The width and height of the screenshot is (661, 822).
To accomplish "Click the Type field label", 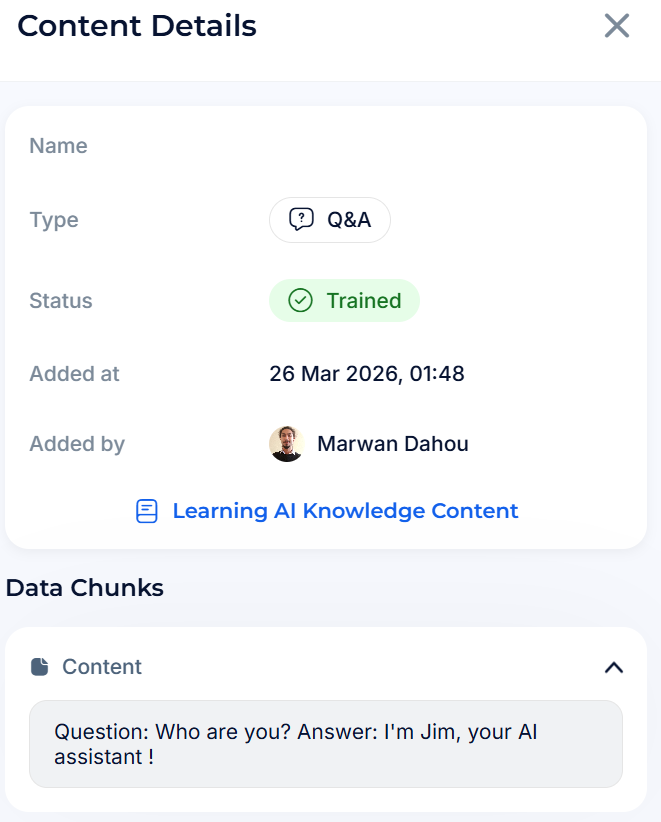I will [x=54, y=220].
